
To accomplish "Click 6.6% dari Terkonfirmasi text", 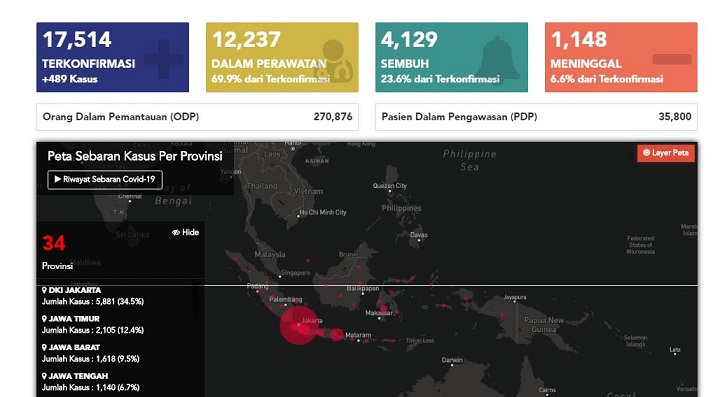I will click(607, 79).
